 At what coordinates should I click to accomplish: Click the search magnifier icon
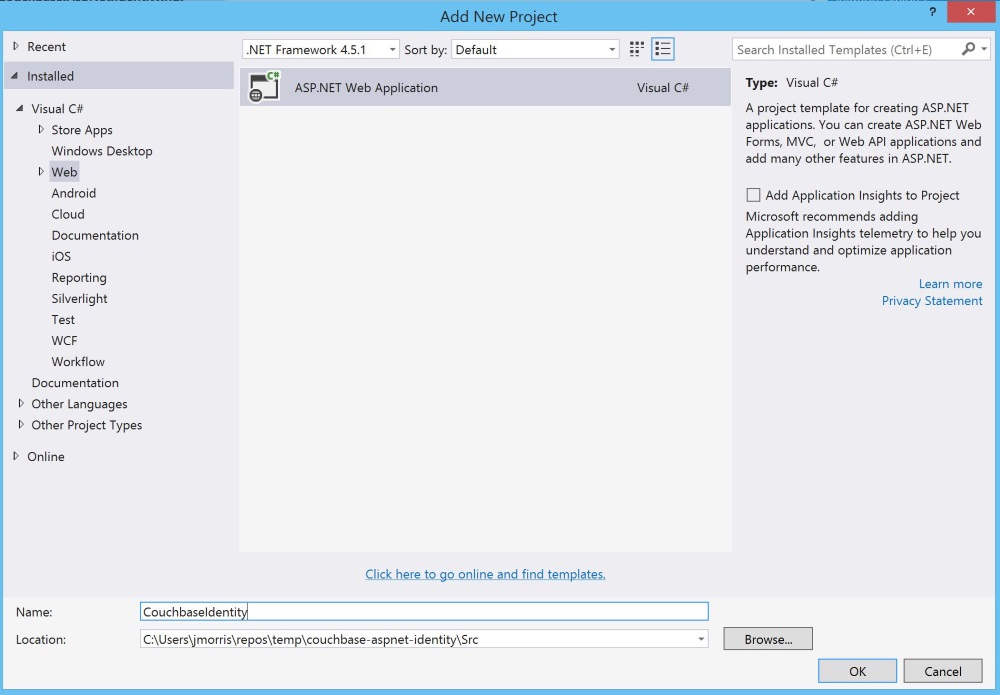[x=968, y=49]
